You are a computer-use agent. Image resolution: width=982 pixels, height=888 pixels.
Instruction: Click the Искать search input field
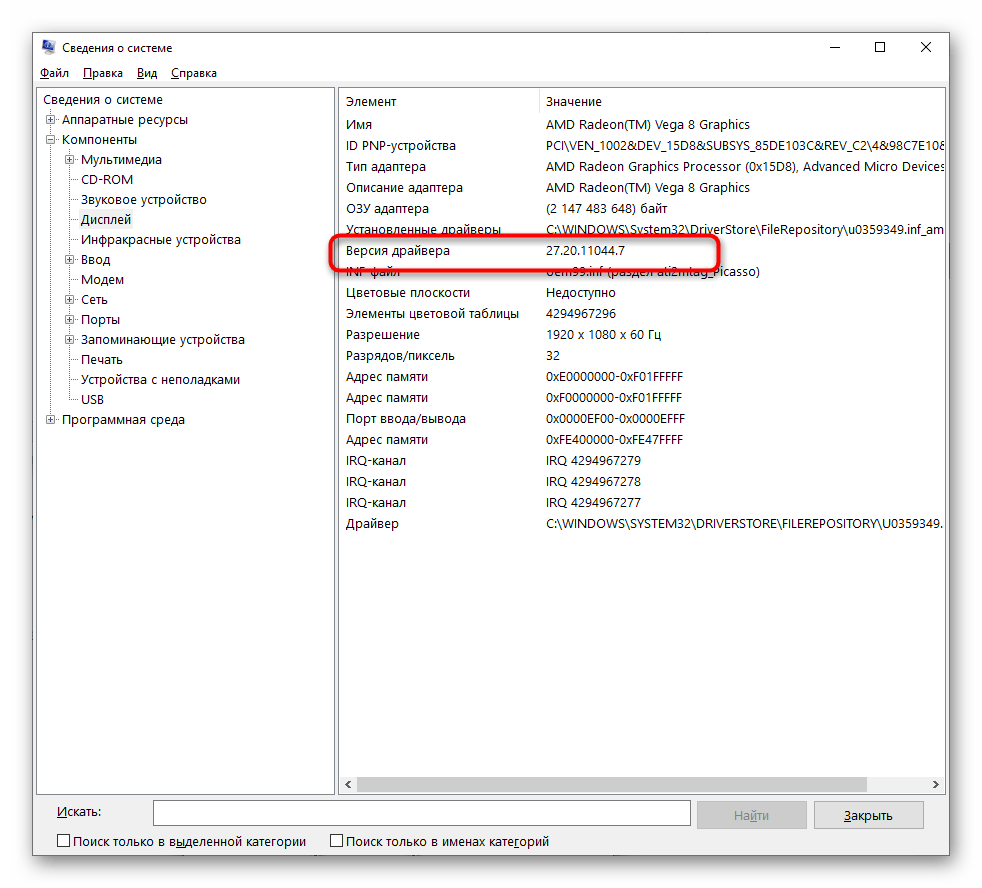pyautogui.click(x=421, y=812)
